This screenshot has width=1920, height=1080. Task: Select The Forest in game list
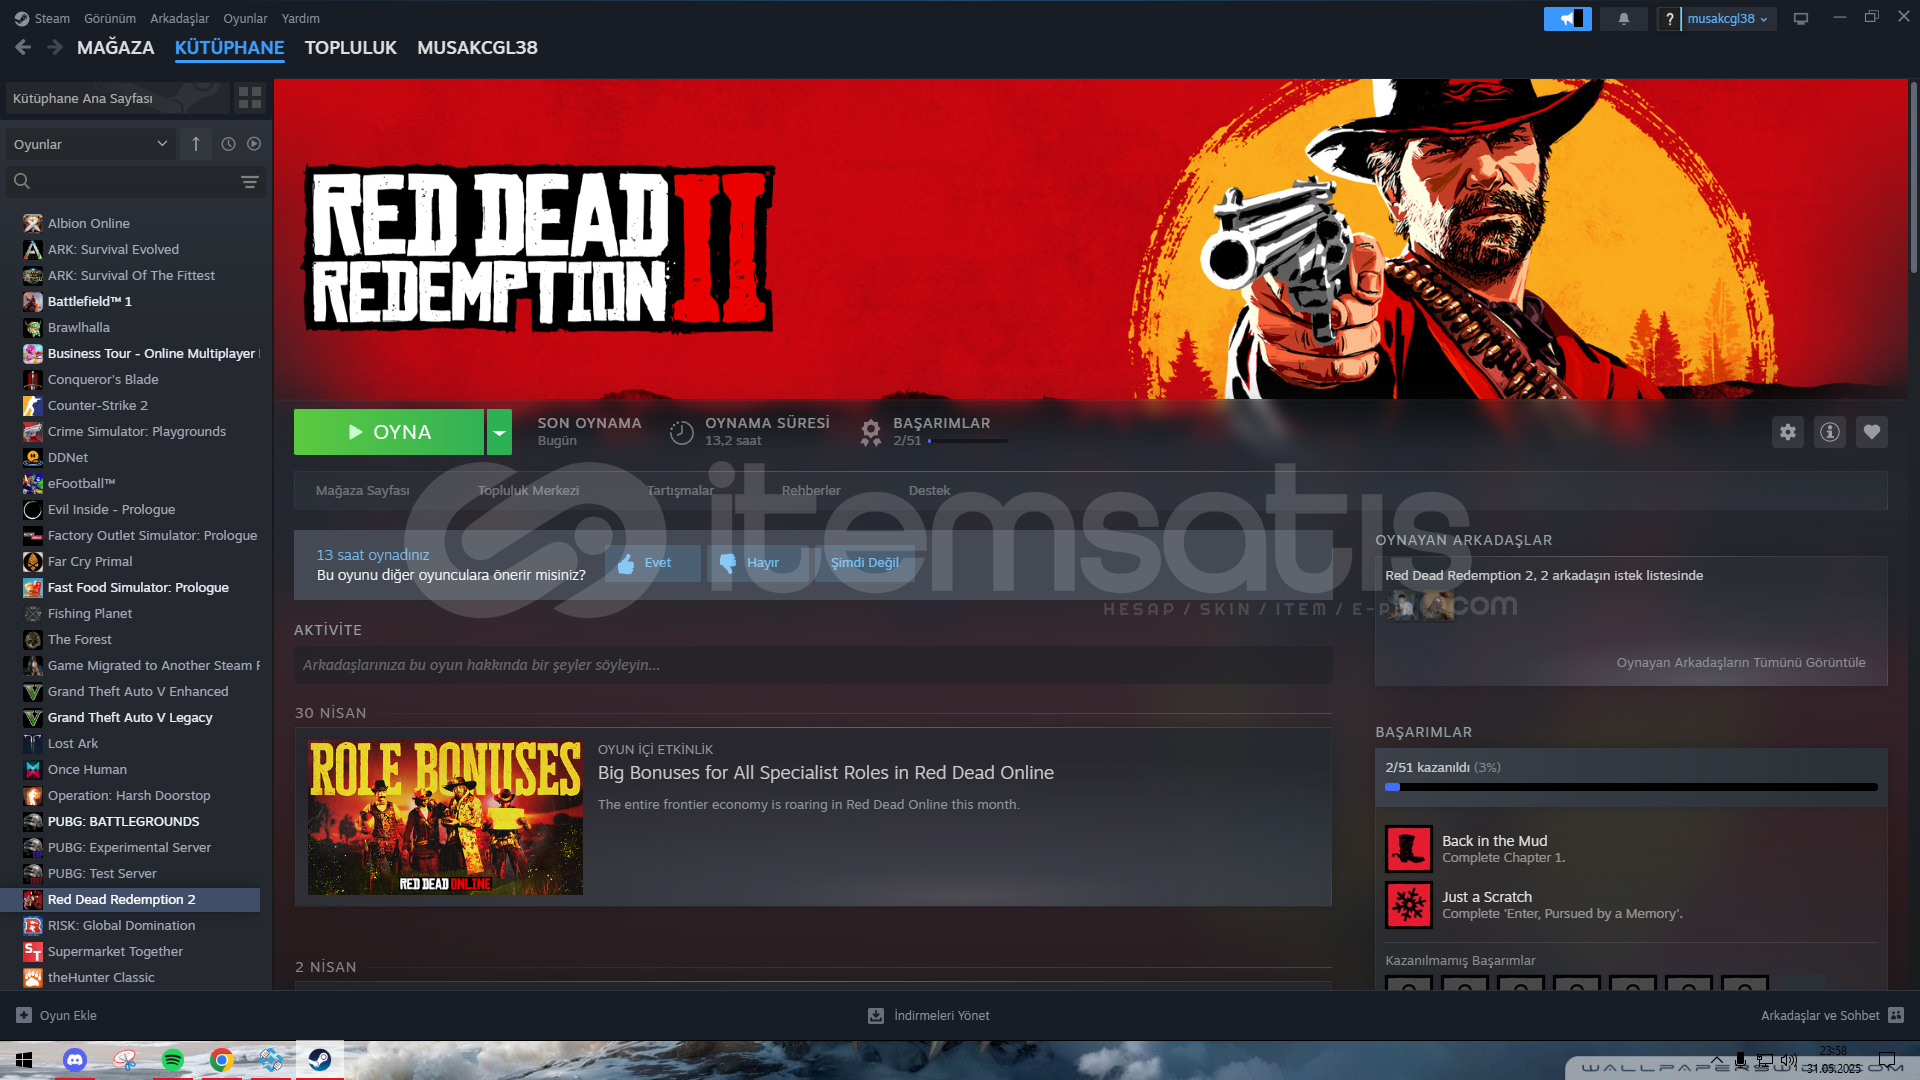(80, 639)
